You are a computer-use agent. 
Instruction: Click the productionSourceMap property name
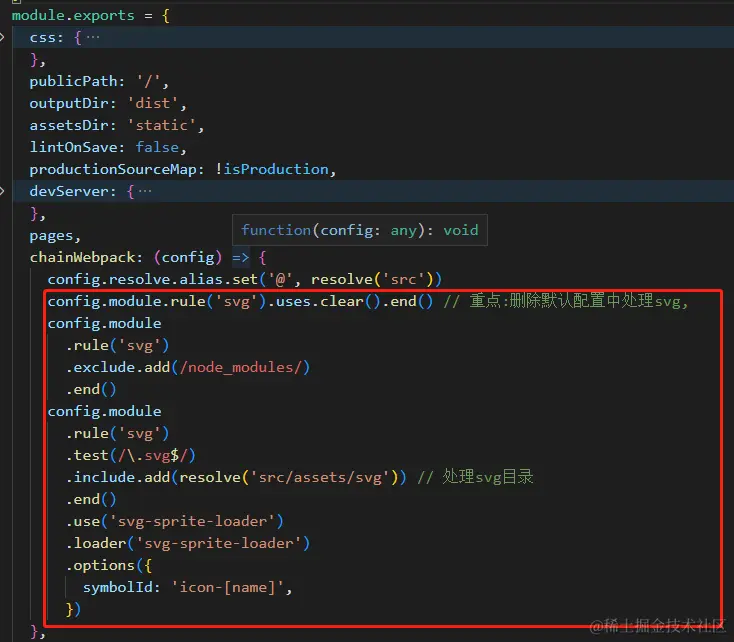113,169
